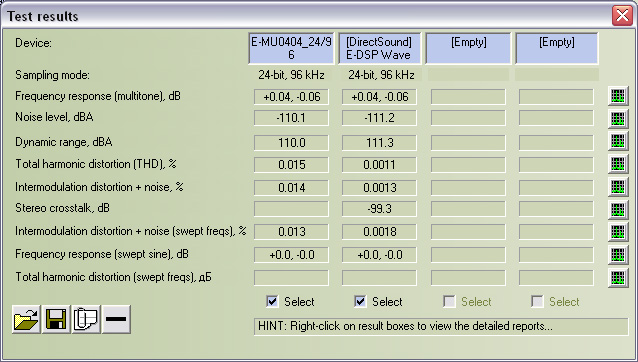The height and width of the screenshot is (362, 638).
Task: Click the 111.3 dynamic range value
Action: coord(379,143)
